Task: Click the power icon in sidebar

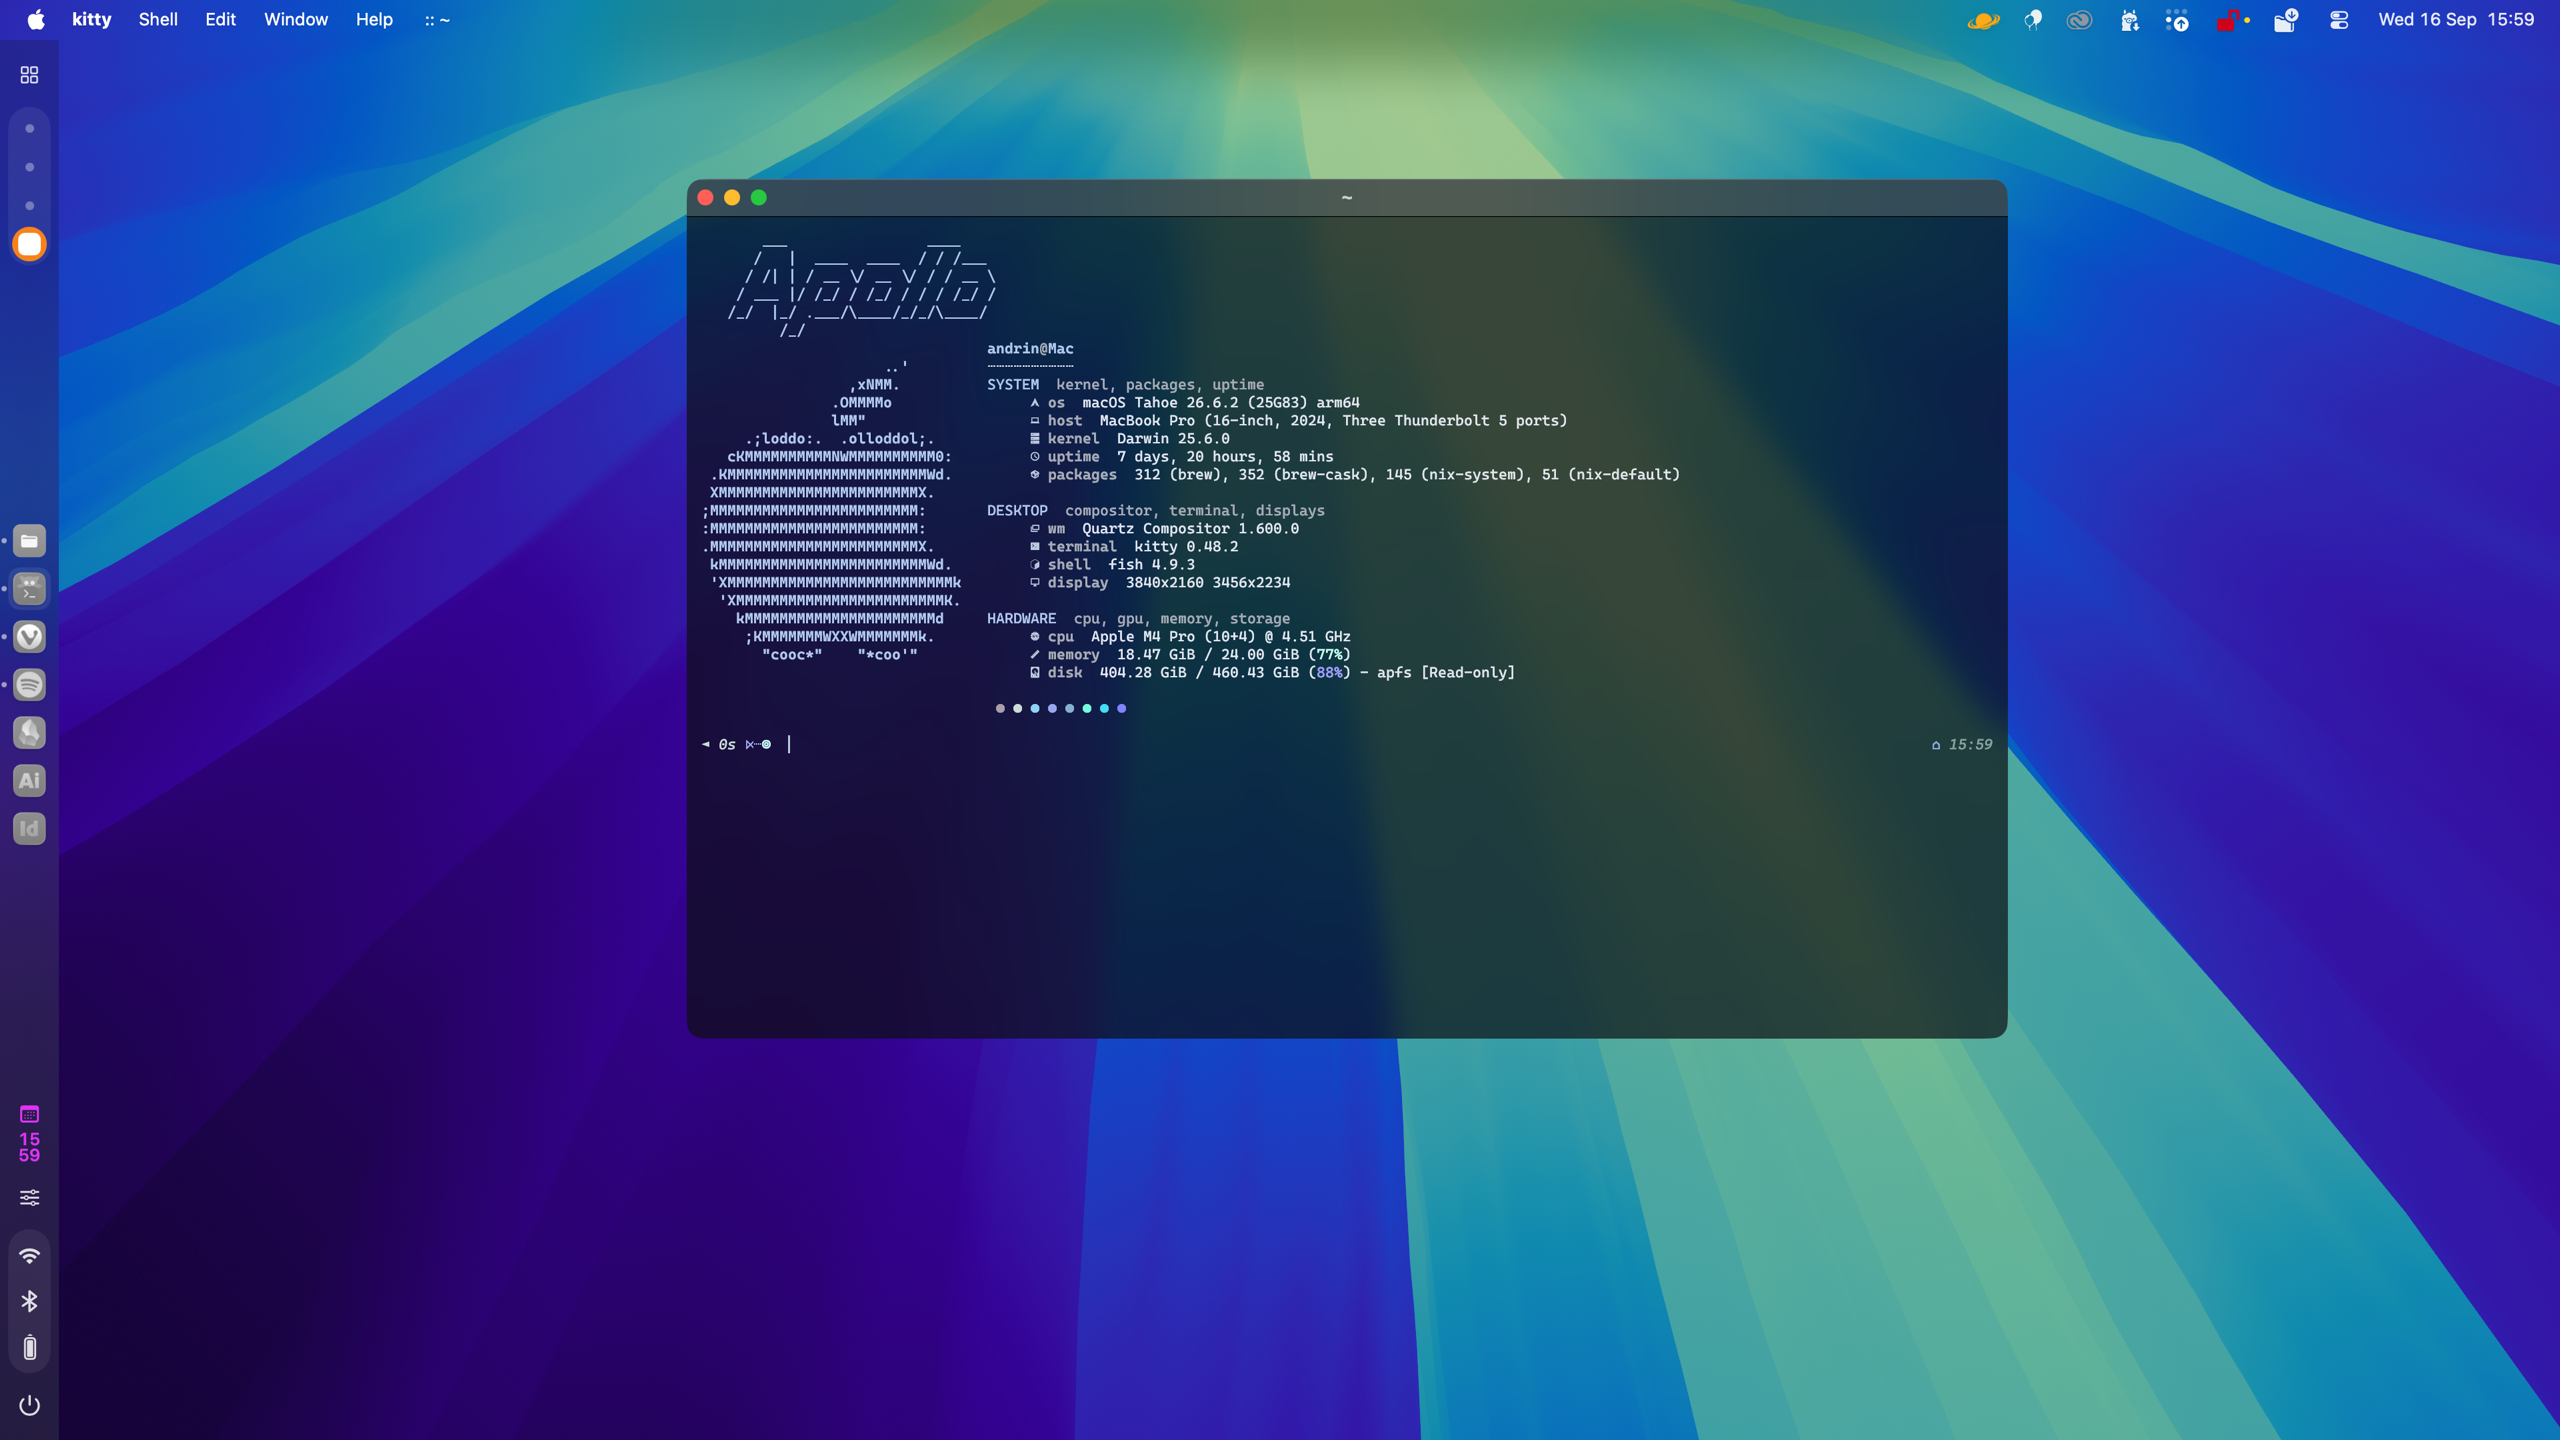Action: (x=30, y=1405)
